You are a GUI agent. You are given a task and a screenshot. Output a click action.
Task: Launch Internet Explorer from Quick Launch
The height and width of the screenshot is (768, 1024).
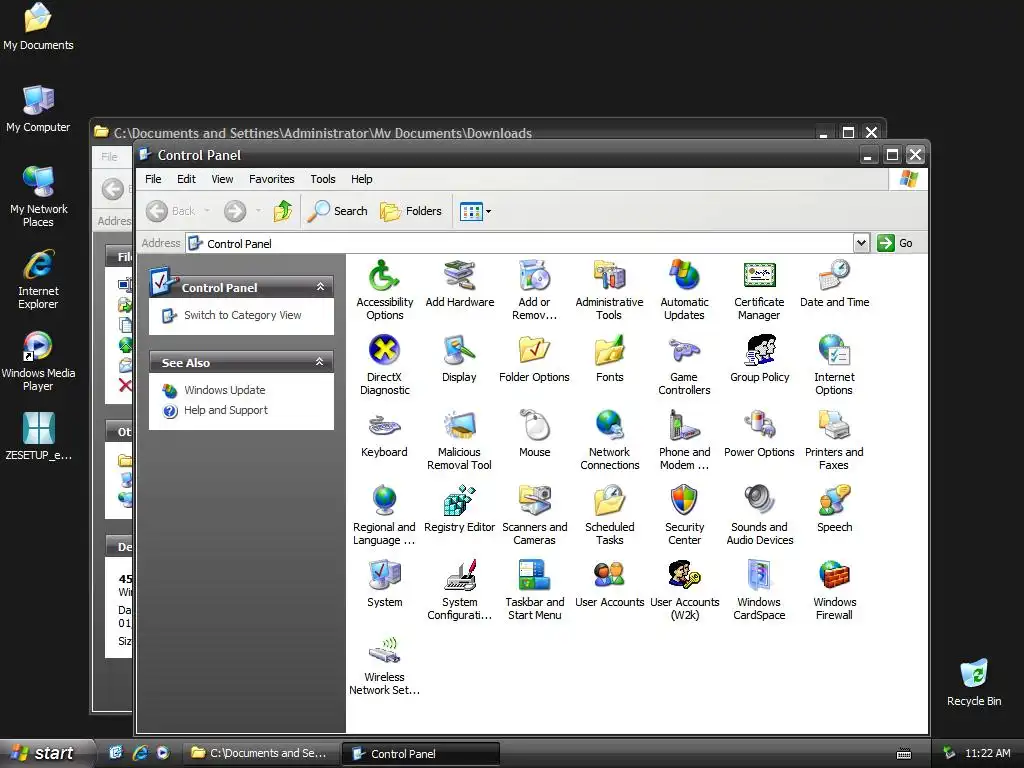140,753
